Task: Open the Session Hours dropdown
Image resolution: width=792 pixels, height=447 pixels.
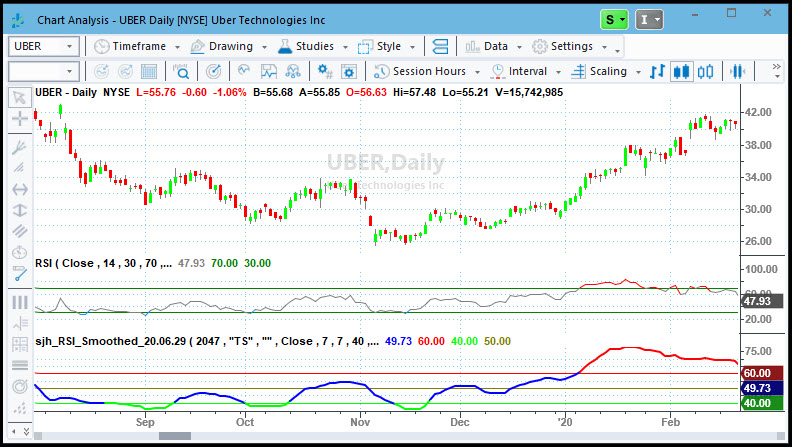Action: point(427,72)
